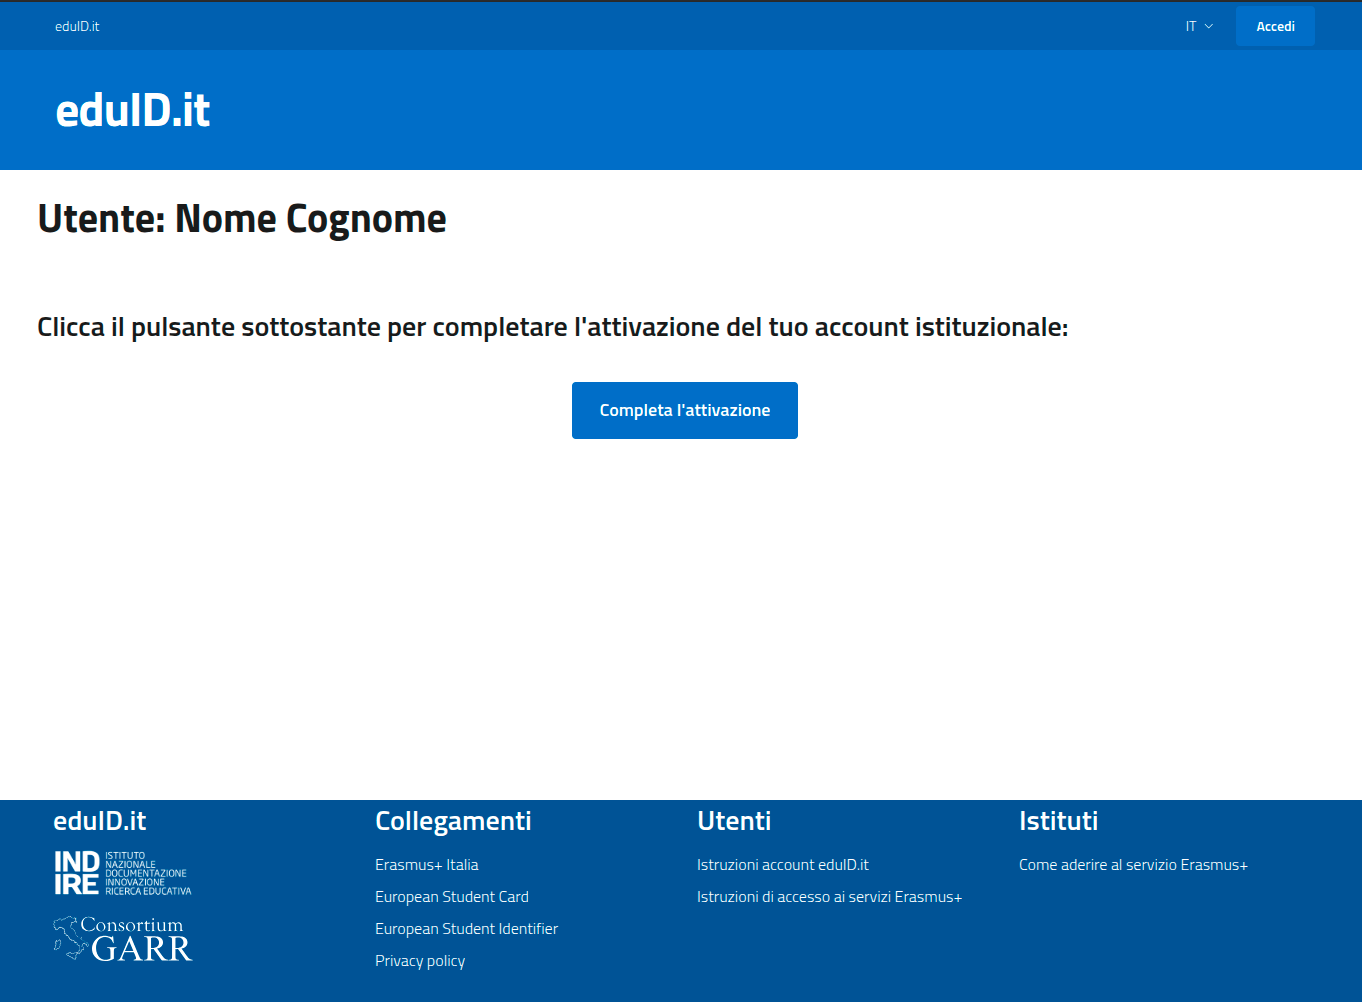Open the European Student Card link
This screenshot has height=1002, width=1362.
[451, 897]
